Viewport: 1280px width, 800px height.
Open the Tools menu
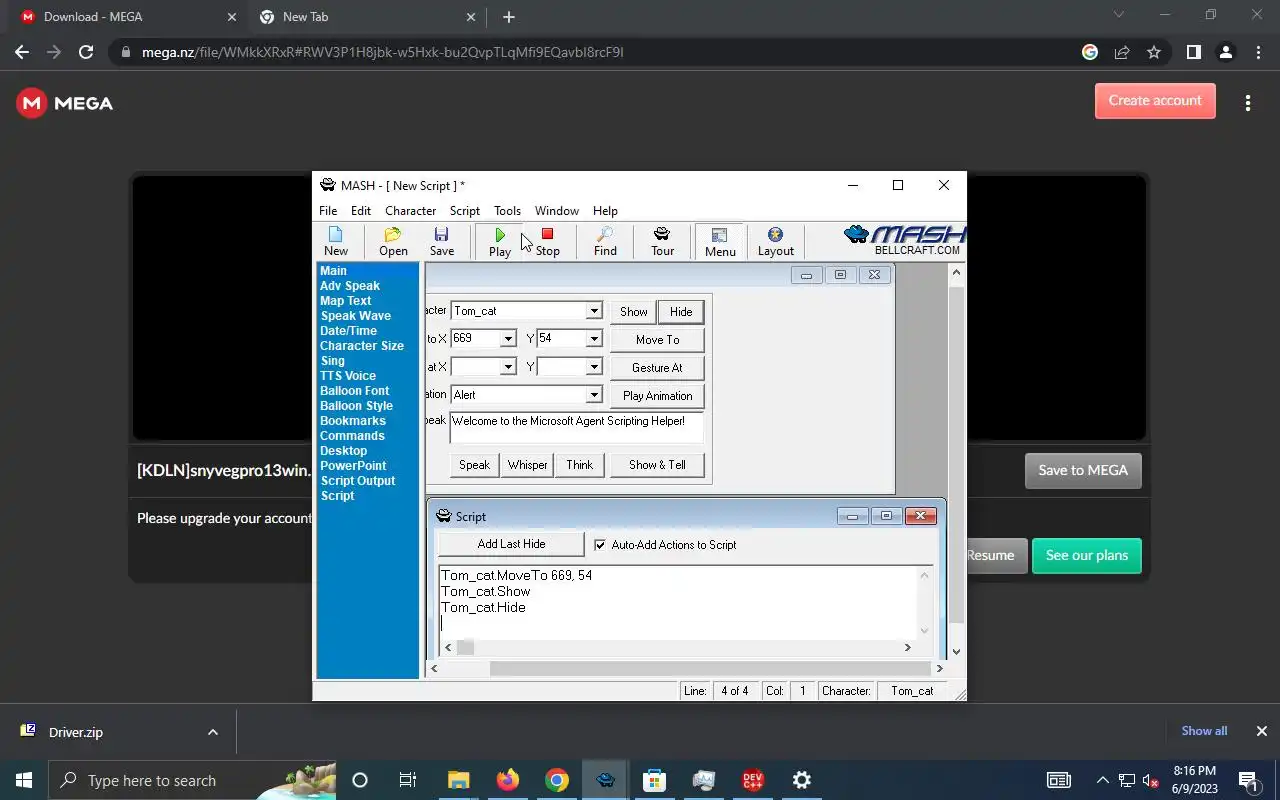[x=507, y=211]
